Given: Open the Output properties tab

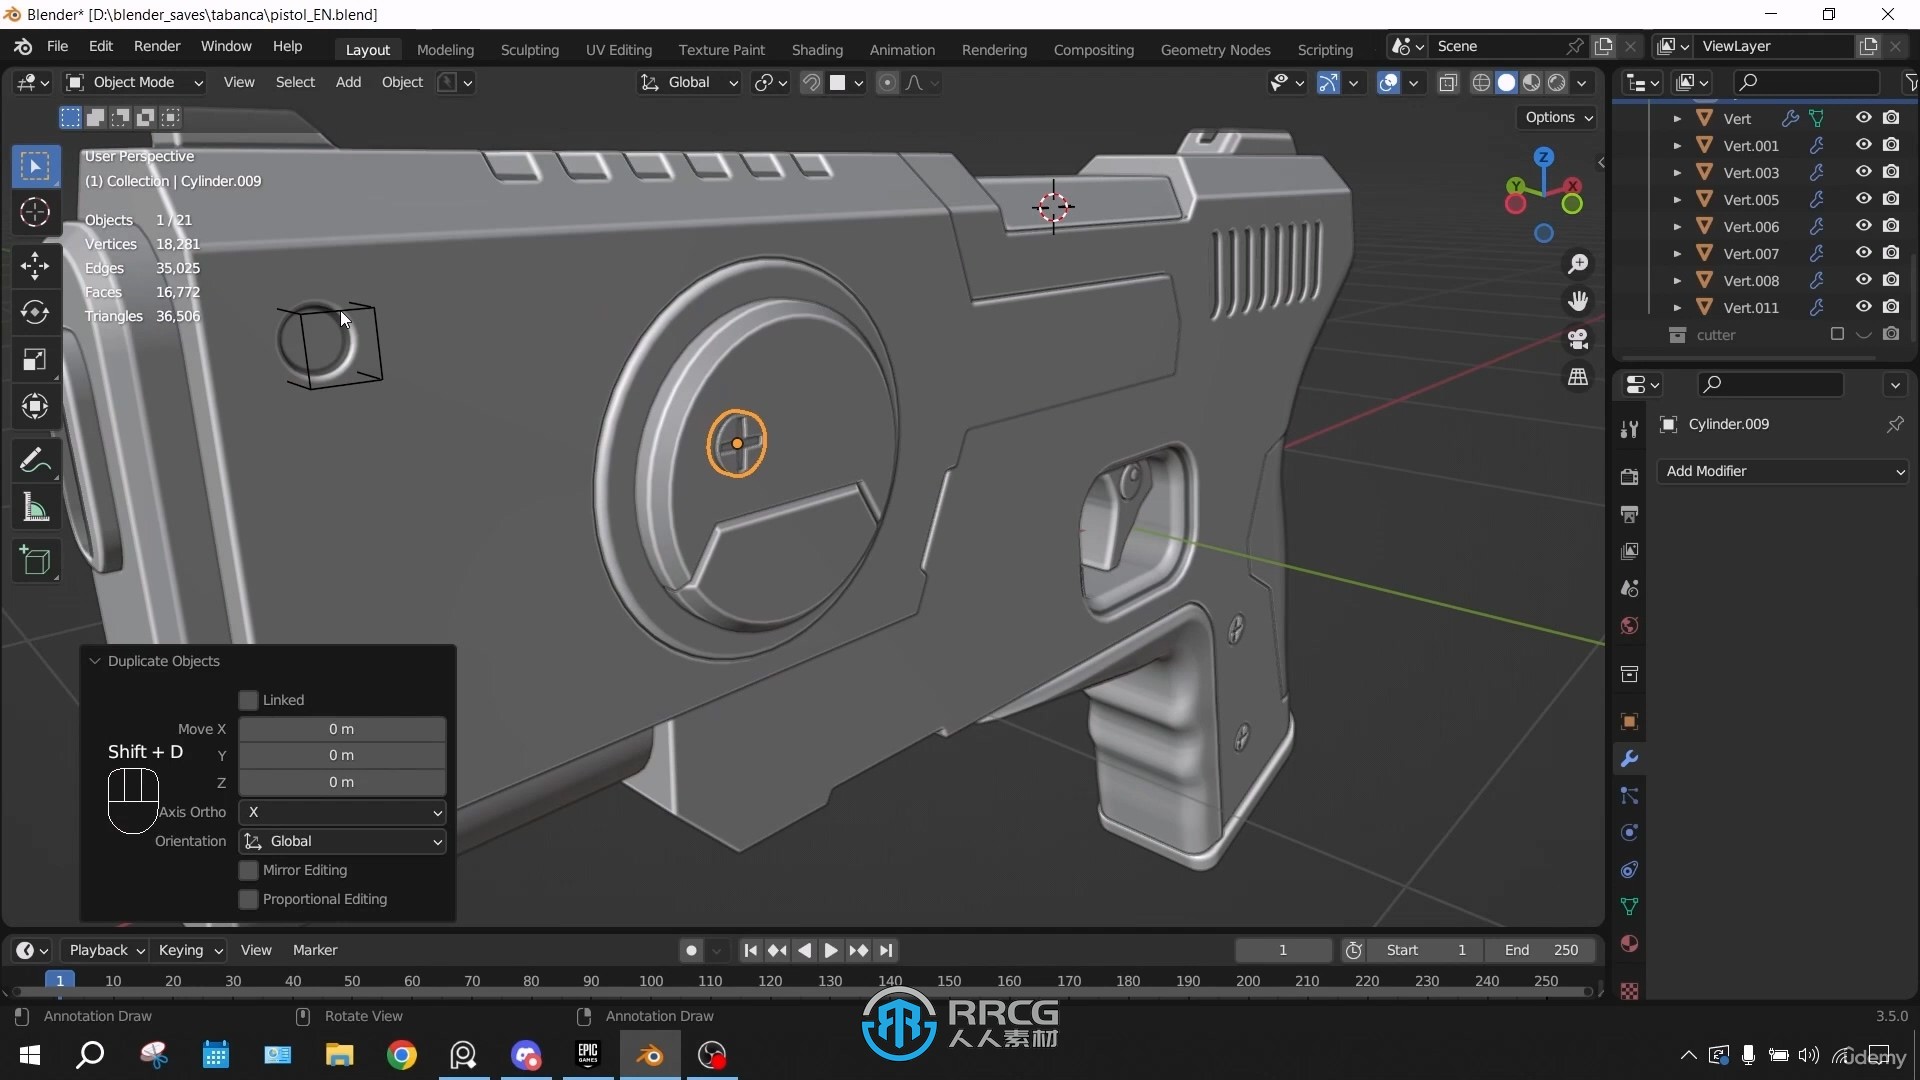Looking at the screenshot, I should 1629,514.
